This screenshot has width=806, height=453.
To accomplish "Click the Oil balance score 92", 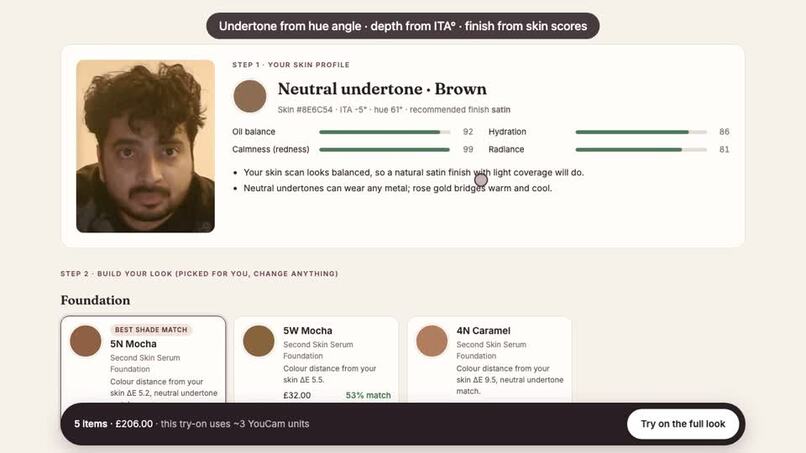I will [468, 132].
